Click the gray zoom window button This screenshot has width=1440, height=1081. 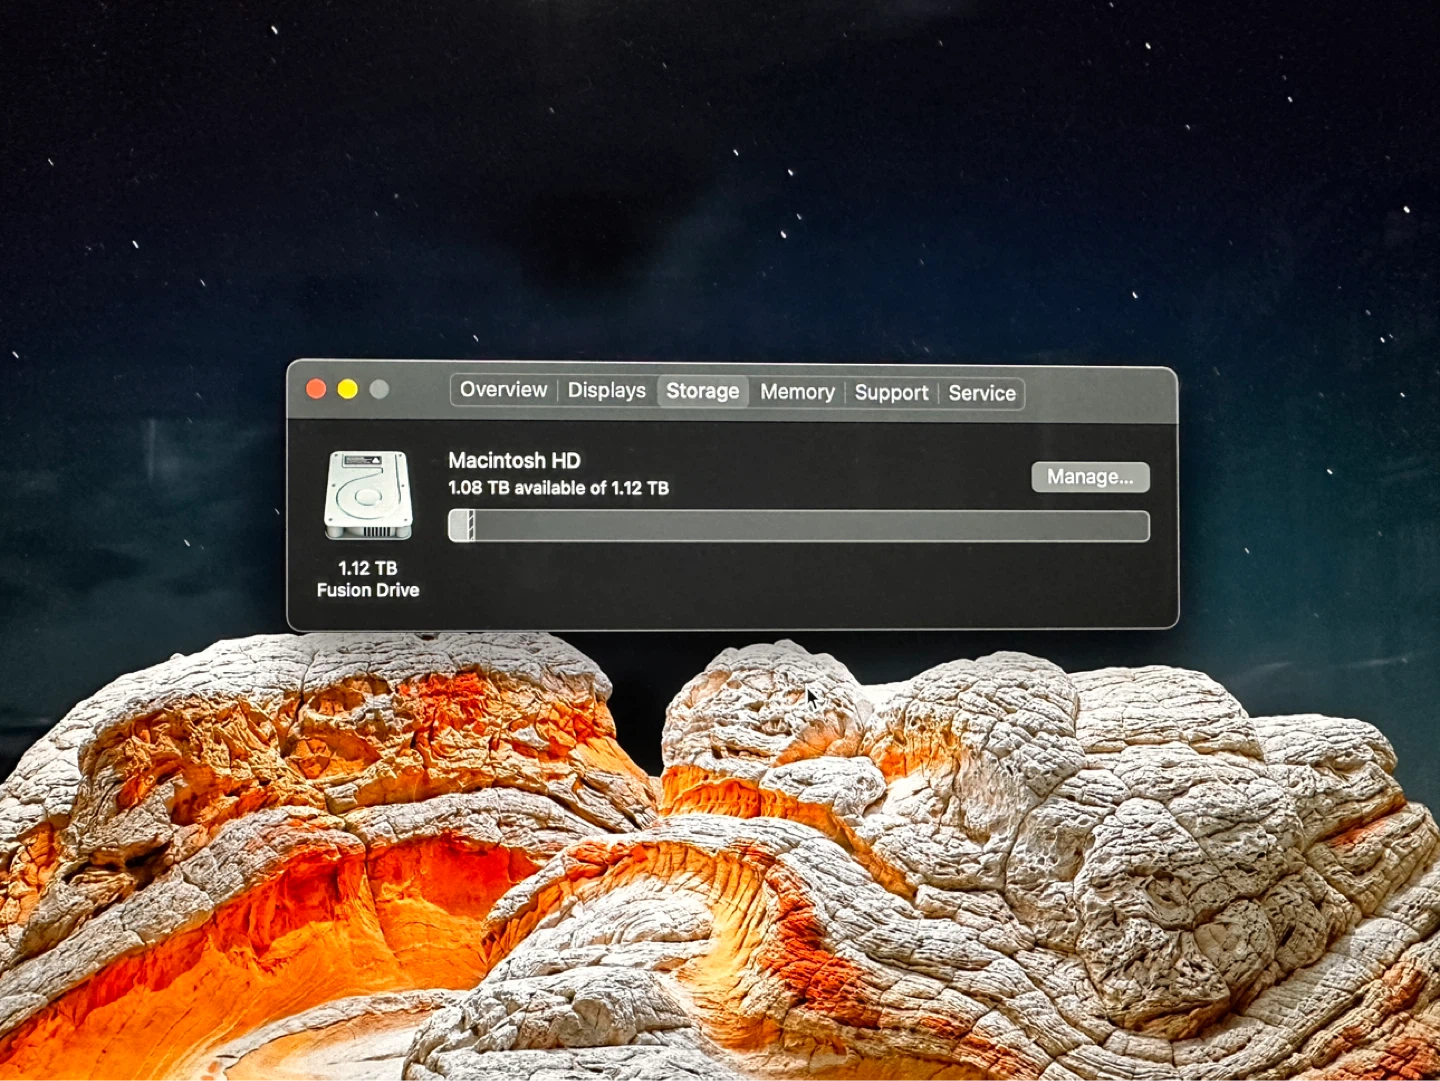379,389
